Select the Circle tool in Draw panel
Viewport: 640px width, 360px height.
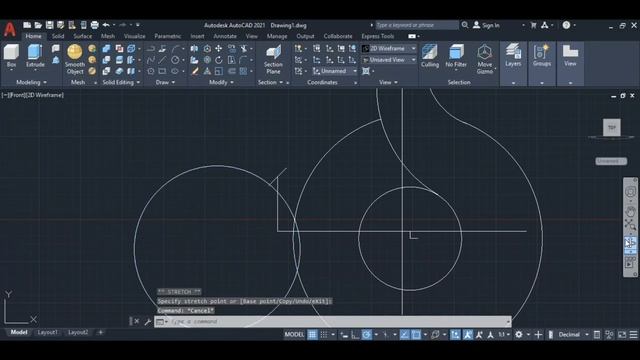click(x=175, y=60)
